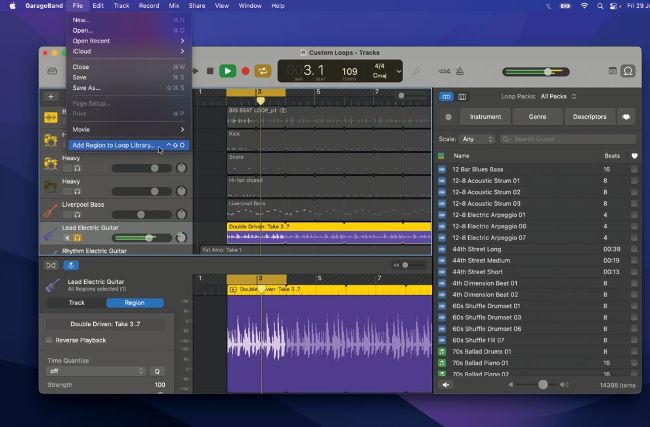This screenshot has width=650, height=427.
Task: Enable Reverse Playback checkbox
Action: click(x=49, y=340)
